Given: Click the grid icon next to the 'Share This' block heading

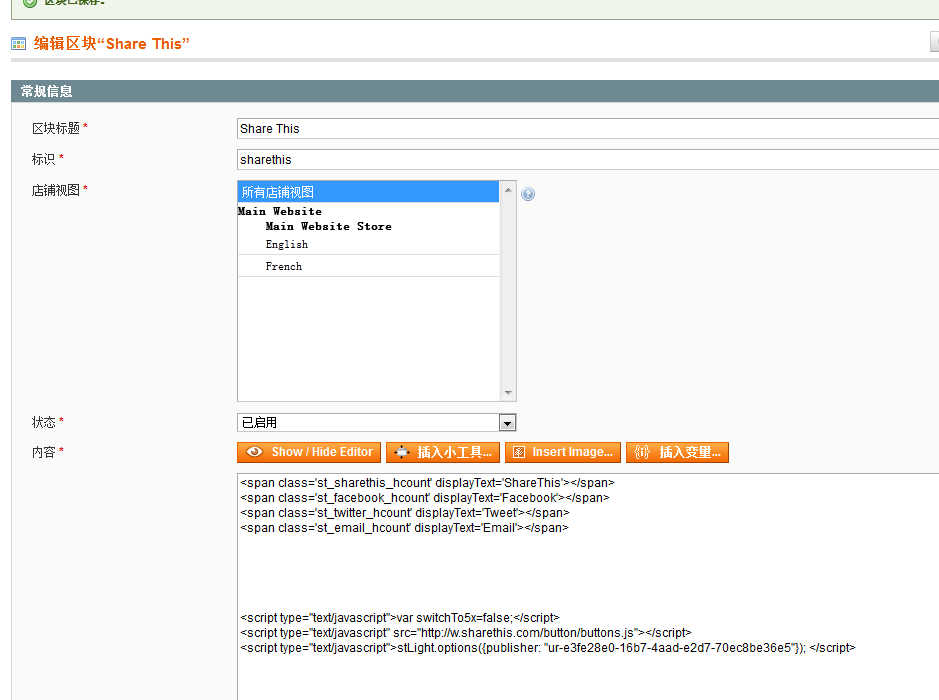Looking at the screenshot, I should (19, 44).
